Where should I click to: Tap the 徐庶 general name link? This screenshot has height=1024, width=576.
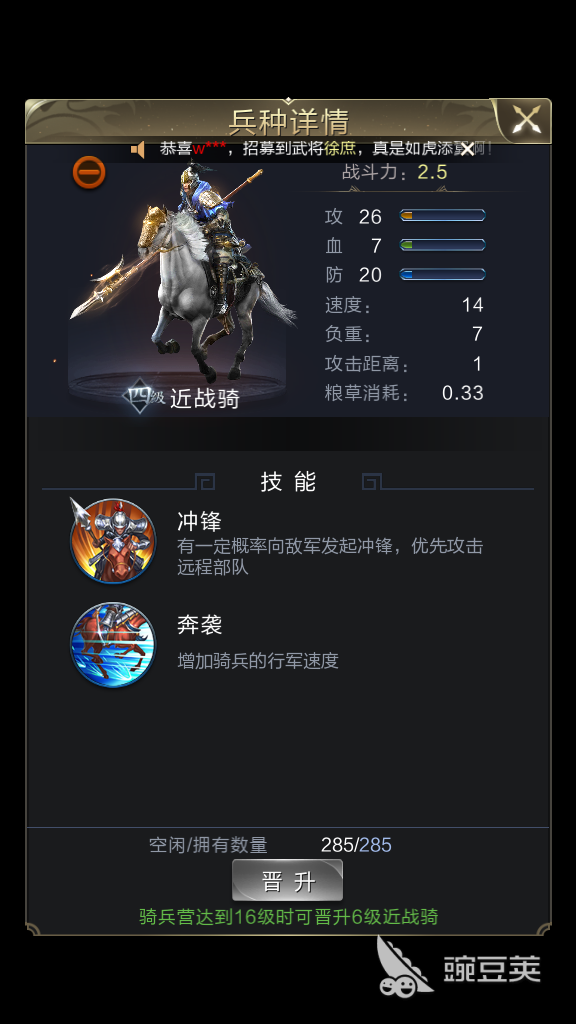coord(340,149)
